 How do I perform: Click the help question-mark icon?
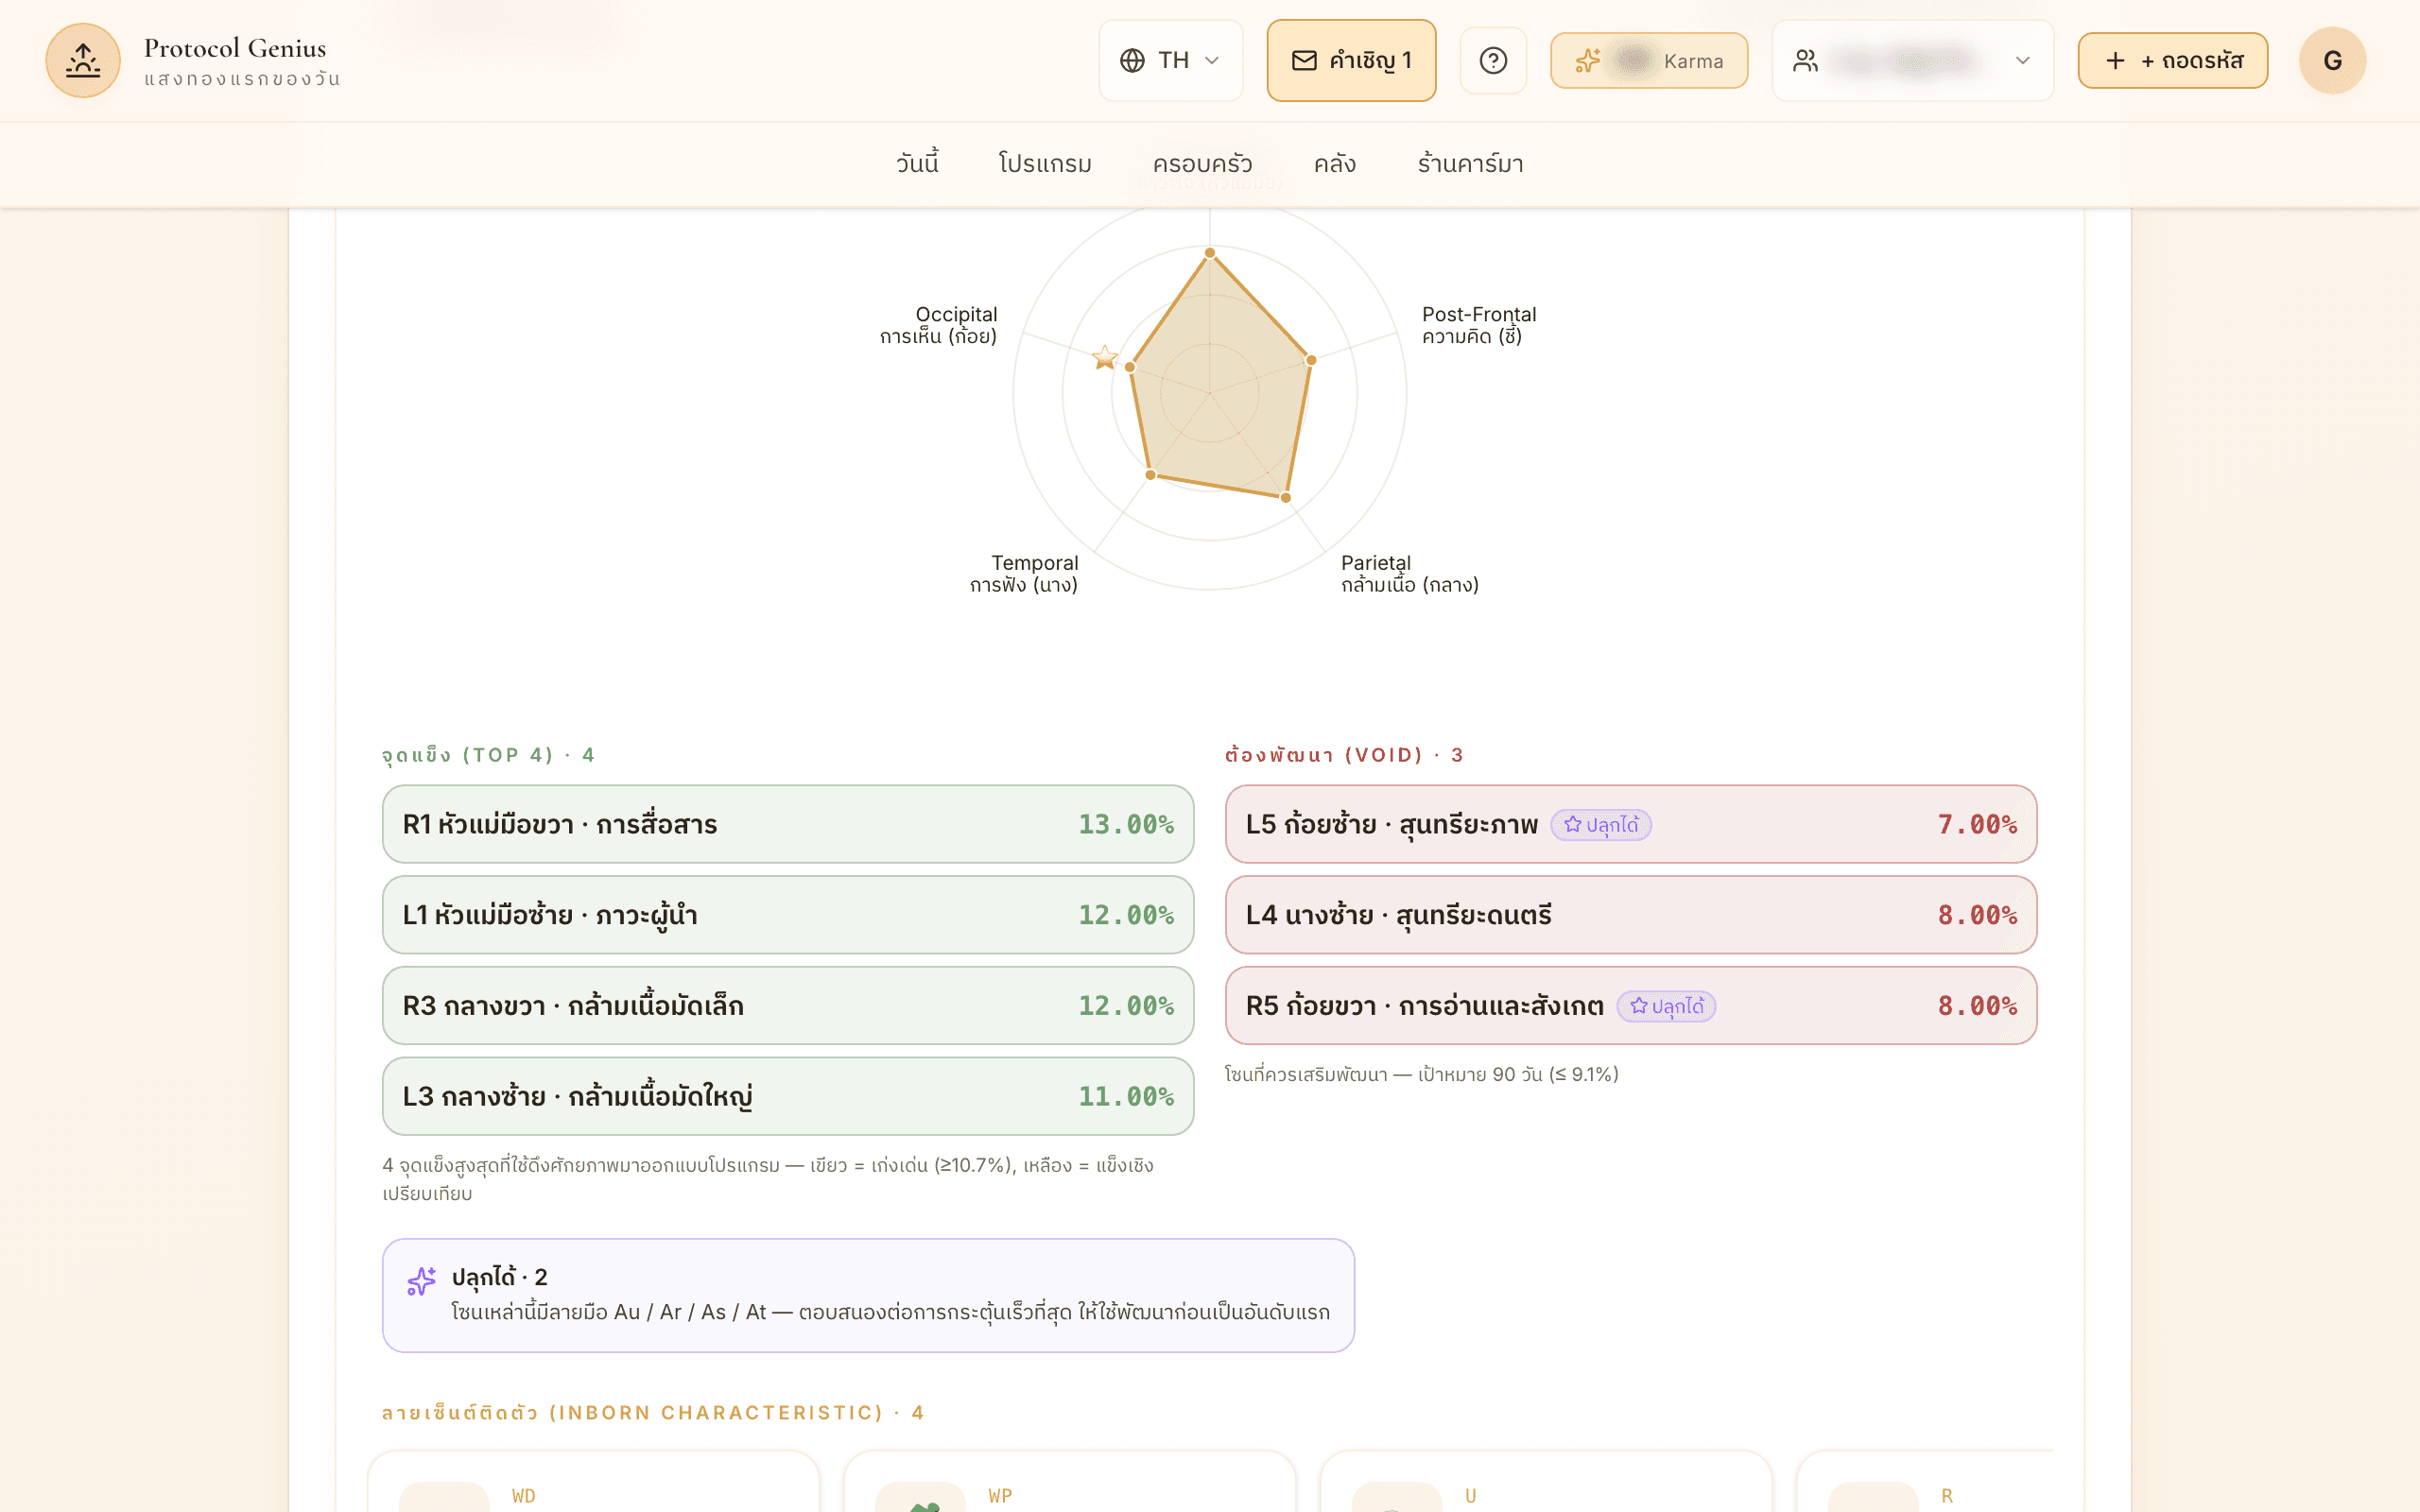point(1493,61)
